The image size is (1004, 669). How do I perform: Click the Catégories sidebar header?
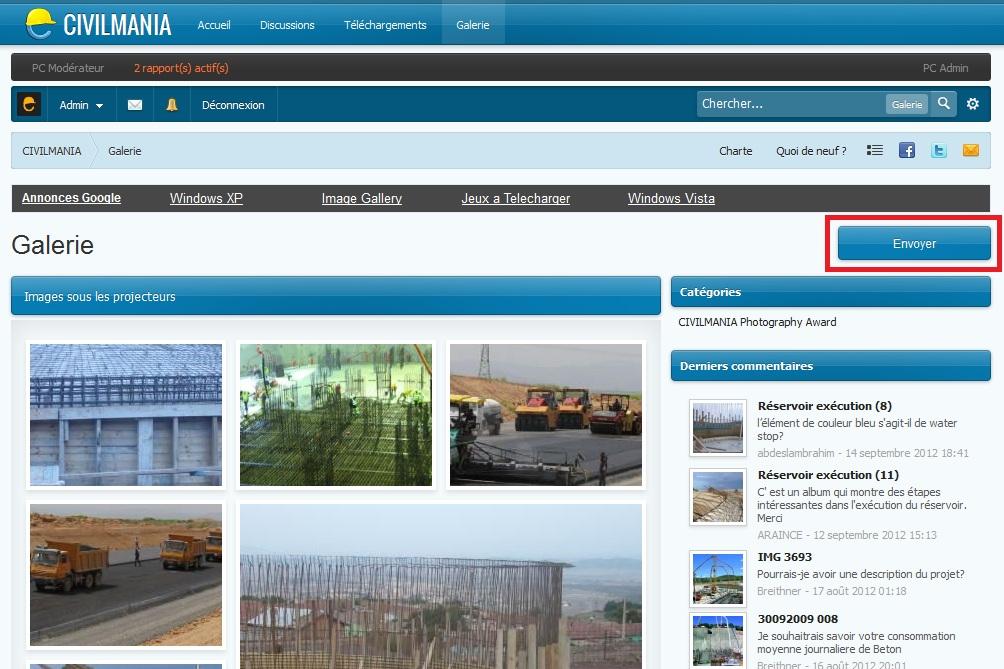tap(830, 292)
